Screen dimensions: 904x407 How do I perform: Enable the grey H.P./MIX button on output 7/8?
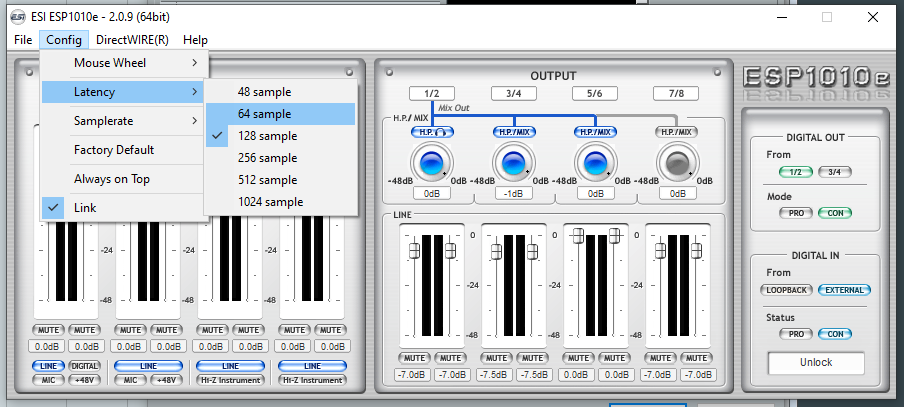[x=677, y=132]
